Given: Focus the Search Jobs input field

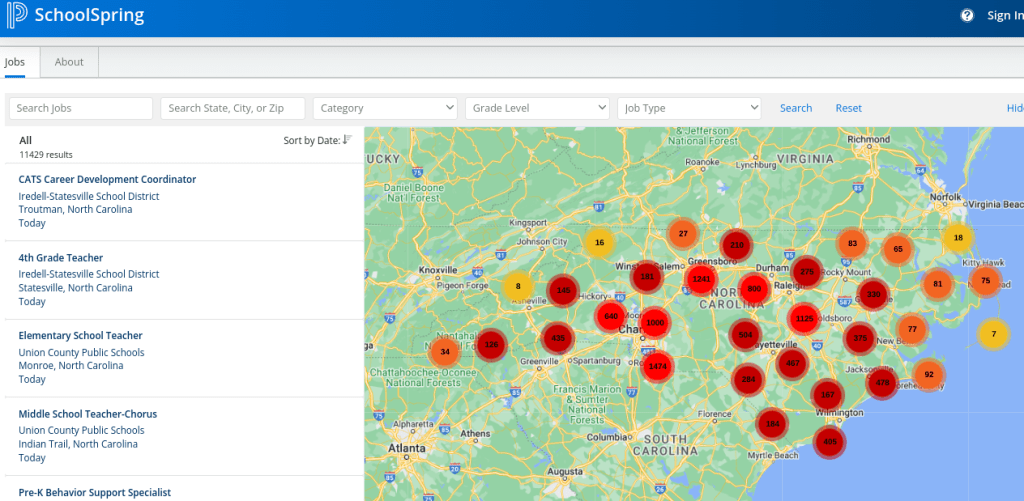Looking at the screenshot, I should pyautogui.click(x=81, y=108).
